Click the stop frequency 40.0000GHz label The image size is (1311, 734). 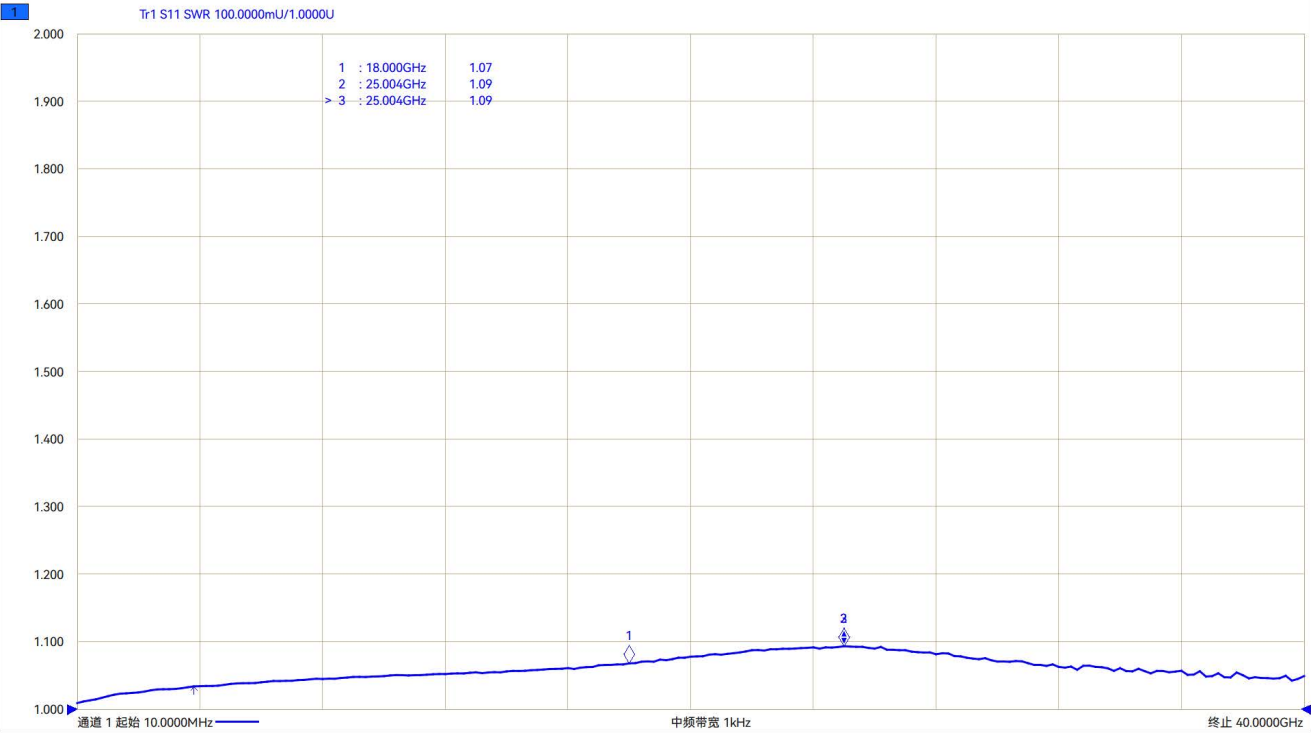pos(1255,722)
